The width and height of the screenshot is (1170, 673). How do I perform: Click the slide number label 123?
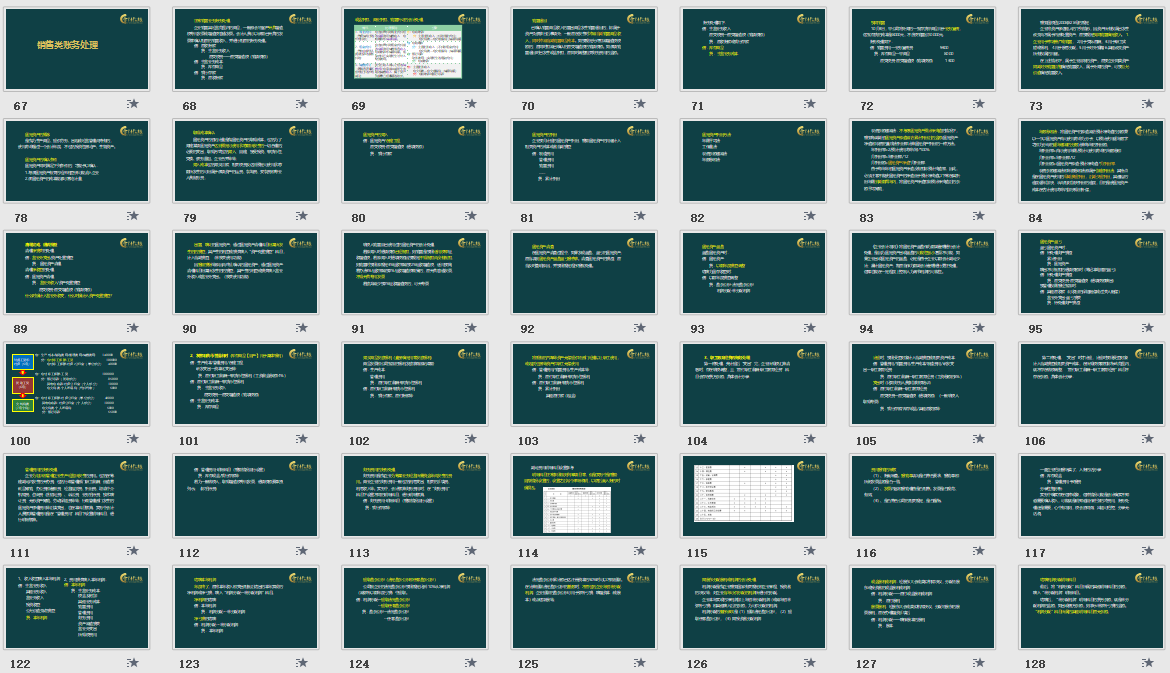click(189, 664)
